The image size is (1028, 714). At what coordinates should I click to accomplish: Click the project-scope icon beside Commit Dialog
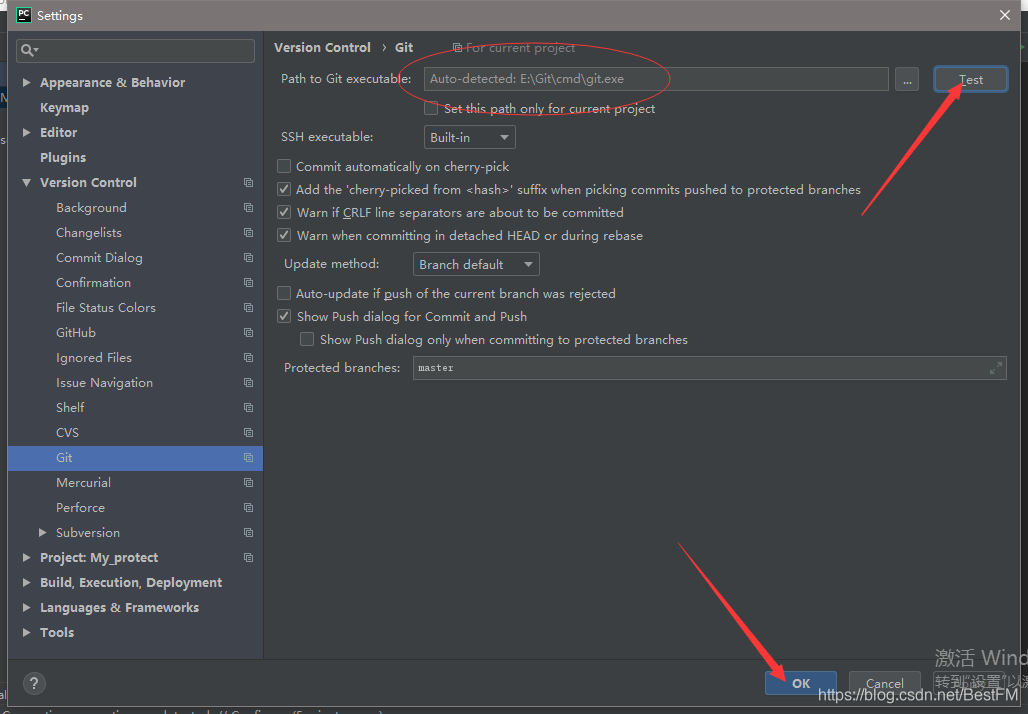point(248,258)
